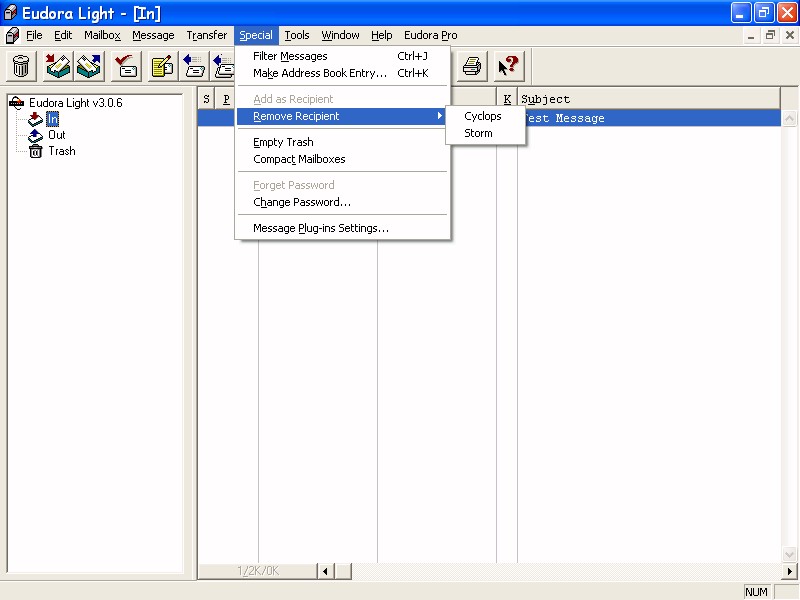800x600 pixels.
Task: Click the Check Mail toolbar icon
Action: pos(126,66)
